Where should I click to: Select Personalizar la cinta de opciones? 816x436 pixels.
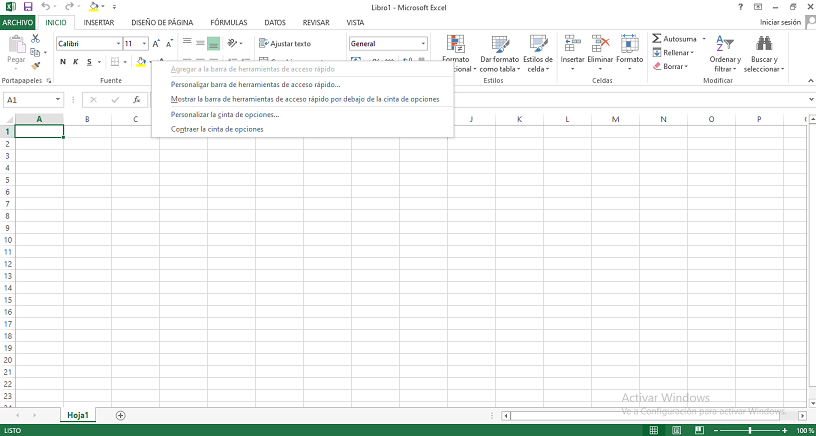(302, 114)
